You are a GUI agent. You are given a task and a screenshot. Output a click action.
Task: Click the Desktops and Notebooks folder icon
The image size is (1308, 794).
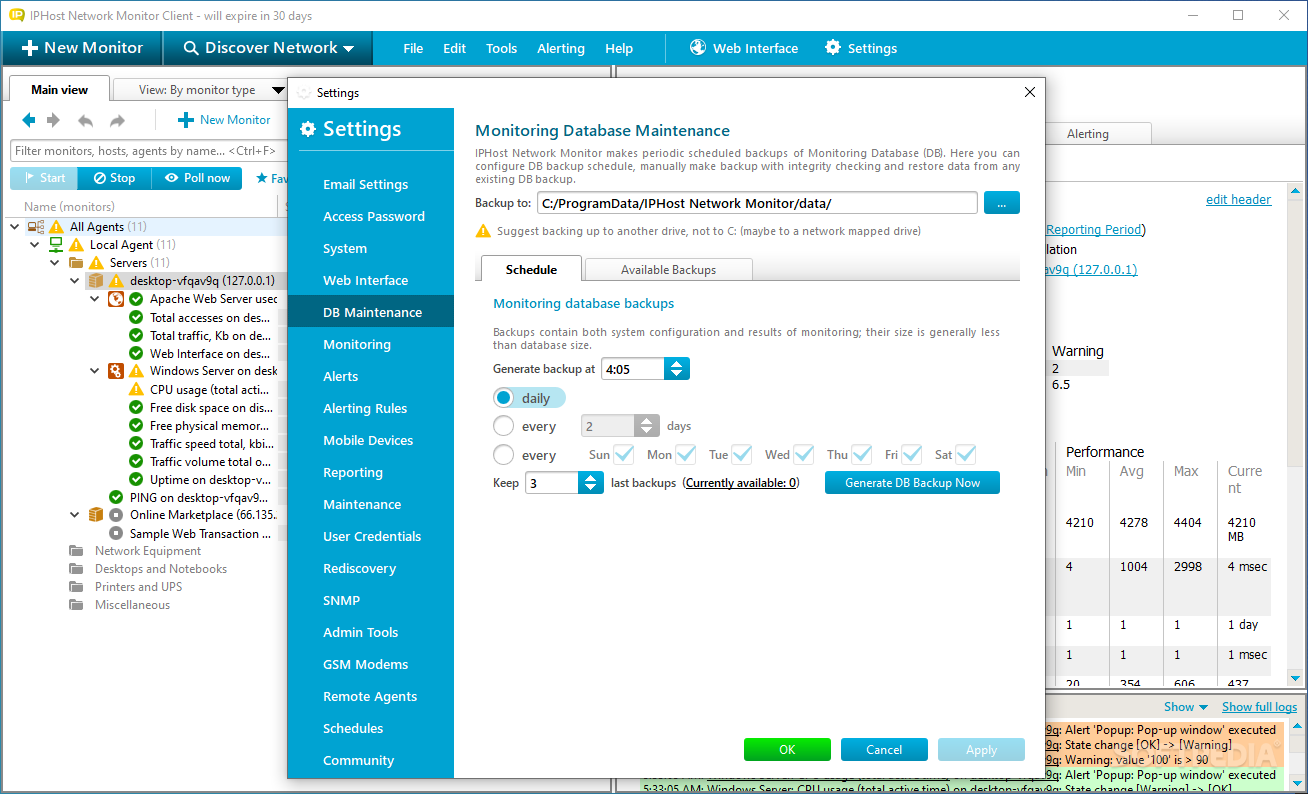[76, 569]
